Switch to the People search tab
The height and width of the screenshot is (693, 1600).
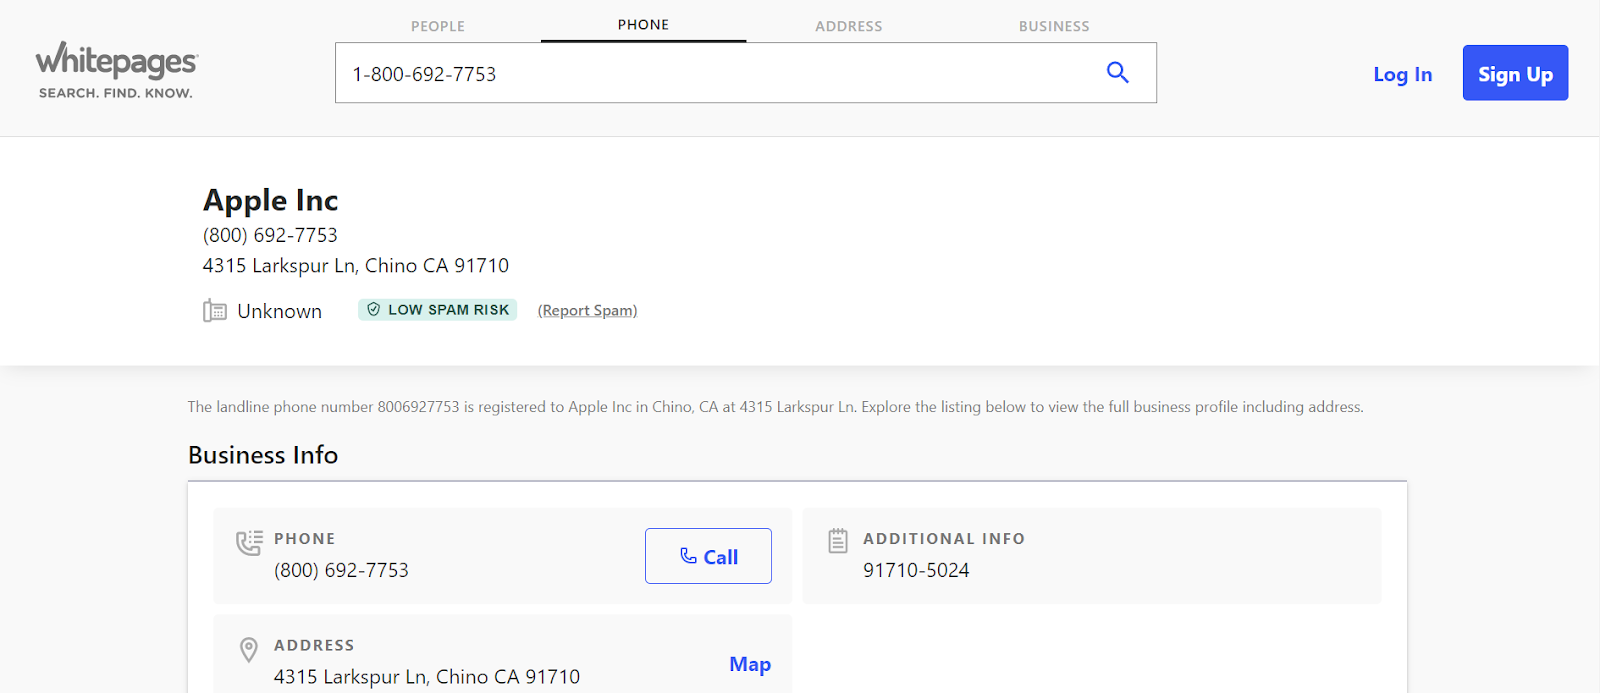[x=438, y=26]
